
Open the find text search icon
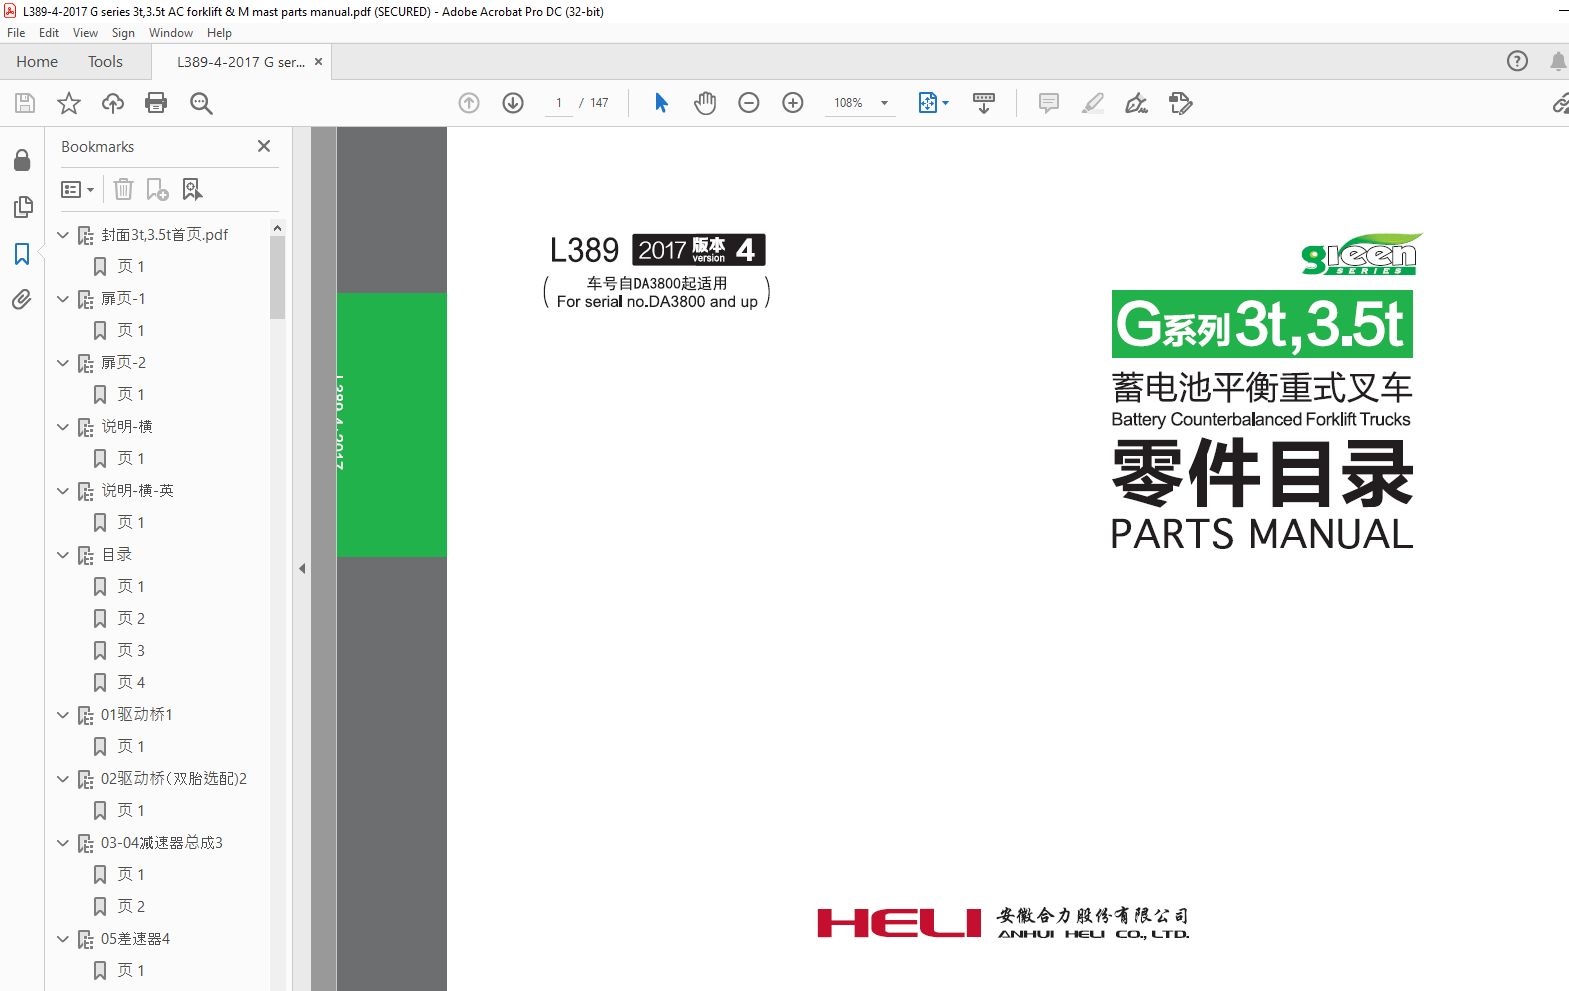tap(201, 103)
